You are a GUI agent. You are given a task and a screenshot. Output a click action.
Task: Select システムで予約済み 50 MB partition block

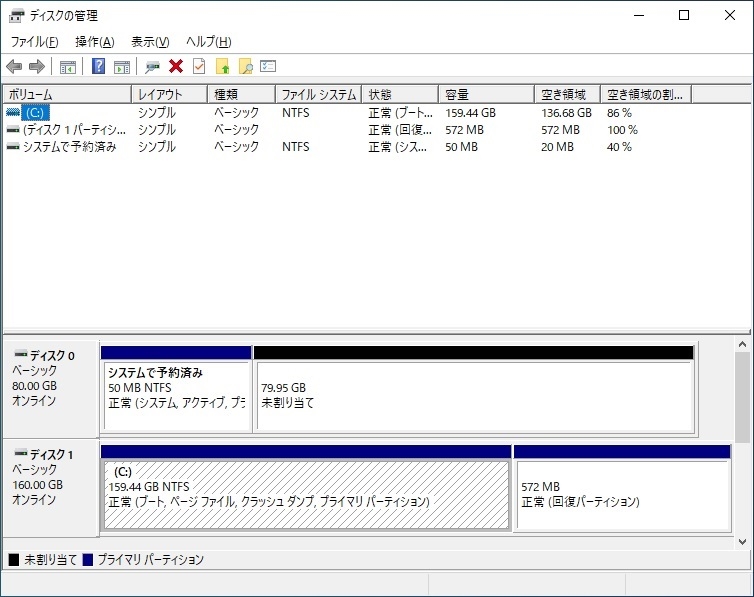[x=176, y=389]
